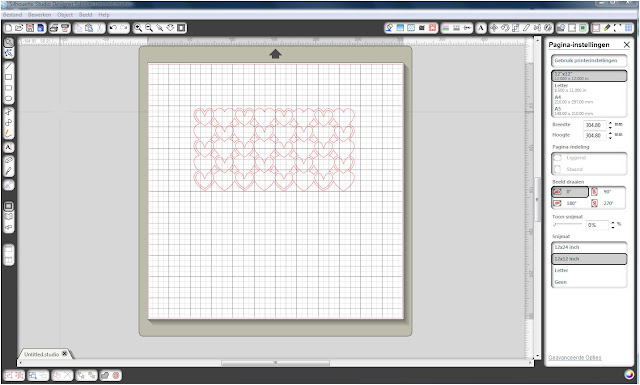
Task: Select 12x24 inch cutting mat
Action: coord(589,247)
